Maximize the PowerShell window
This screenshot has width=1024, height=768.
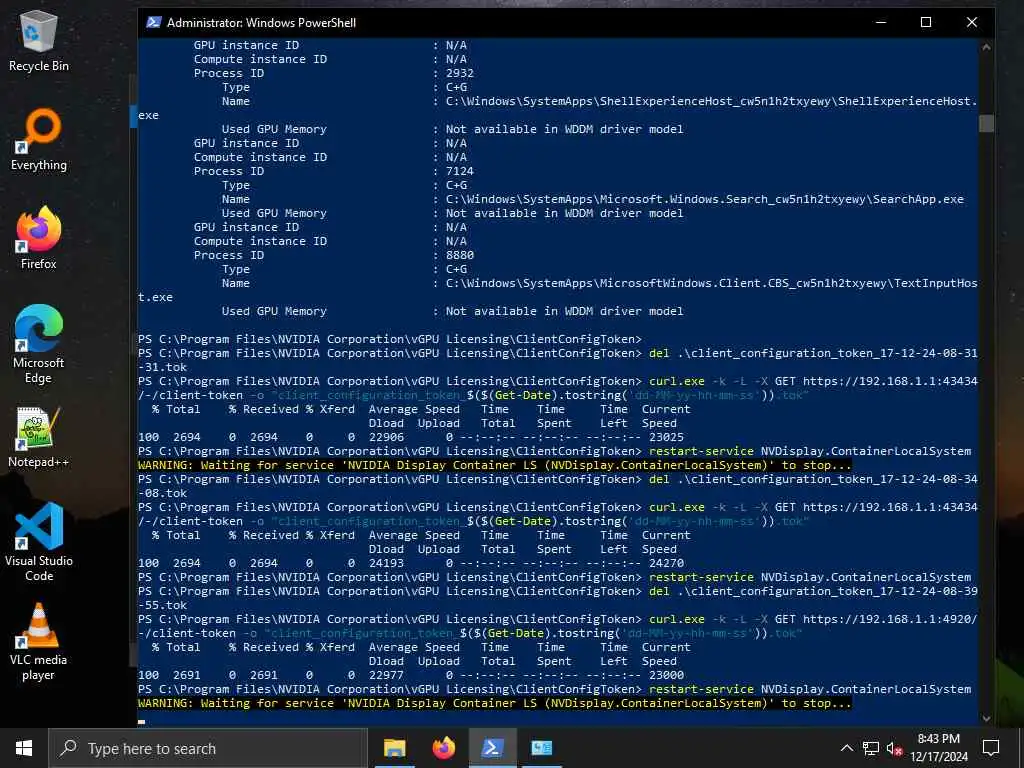[926, 22]
